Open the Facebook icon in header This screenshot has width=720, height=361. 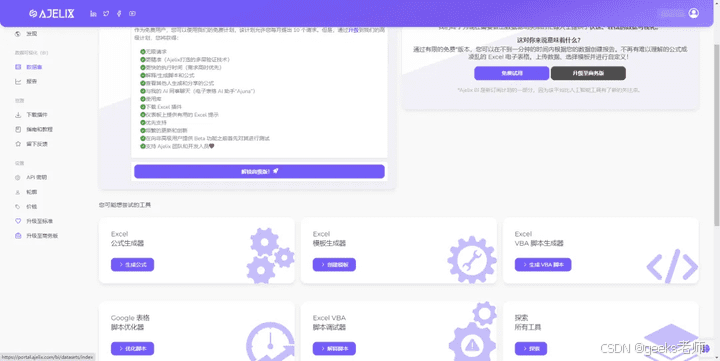pos(119,14)
